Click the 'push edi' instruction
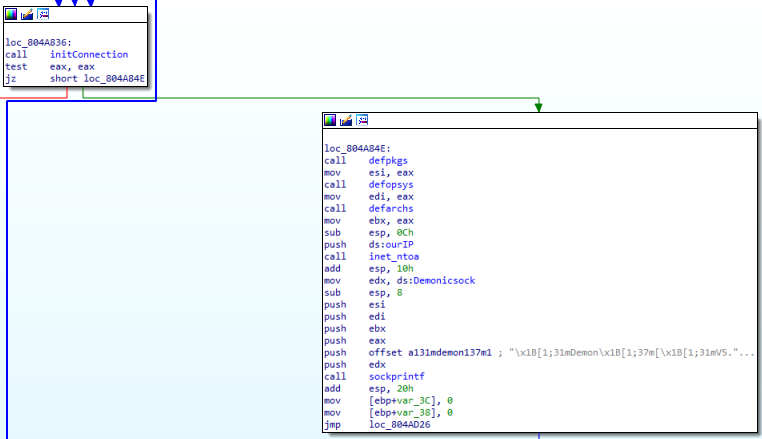The image size is (762, 439). (x=355, y=316)
